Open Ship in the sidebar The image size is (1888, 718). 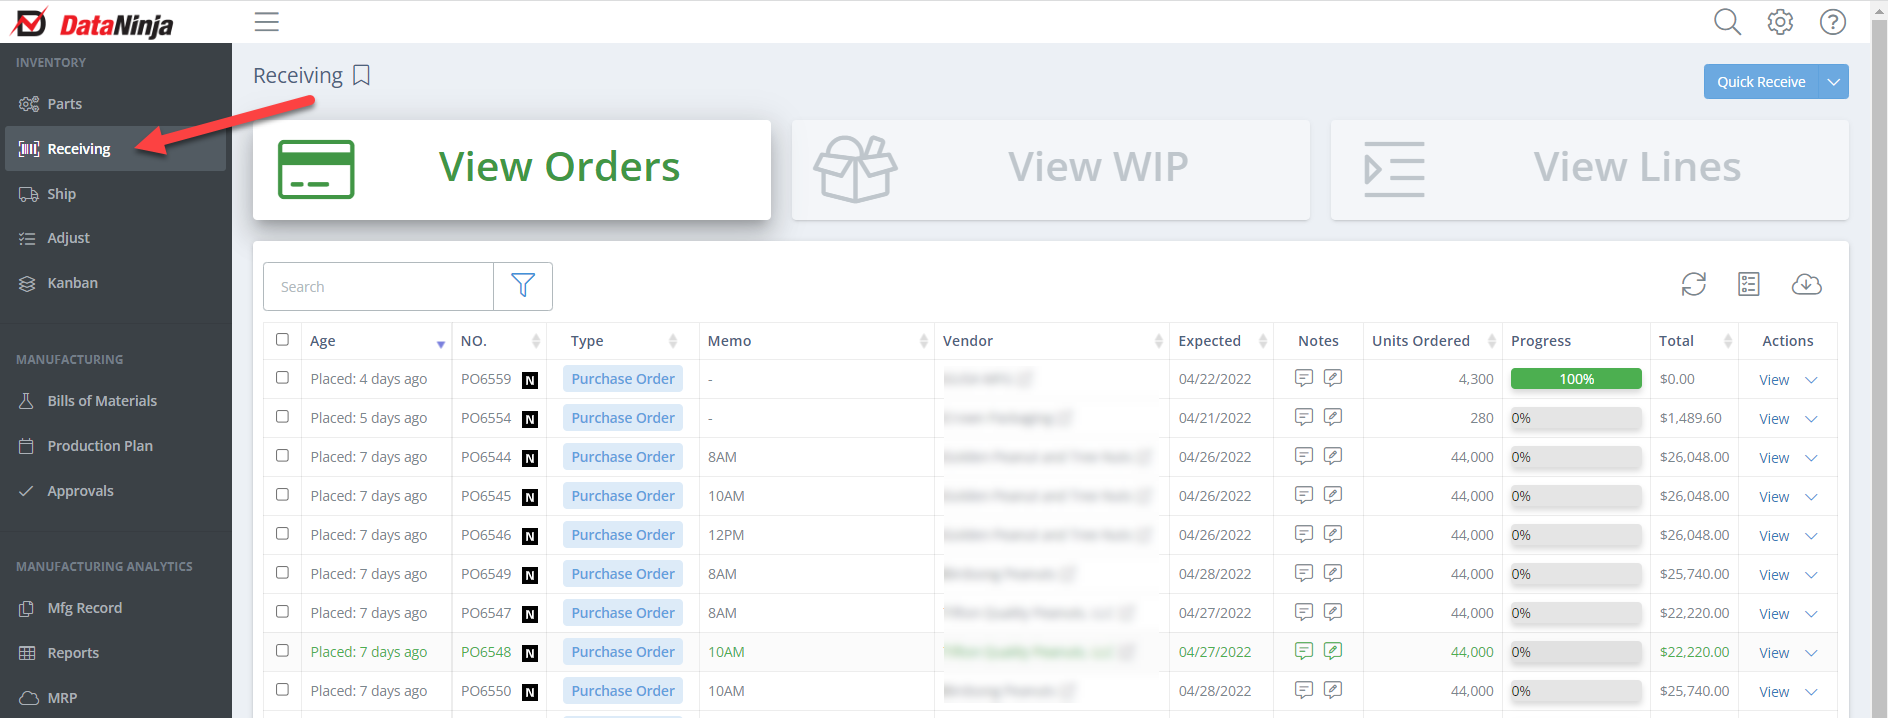click(x=115, y=194)
